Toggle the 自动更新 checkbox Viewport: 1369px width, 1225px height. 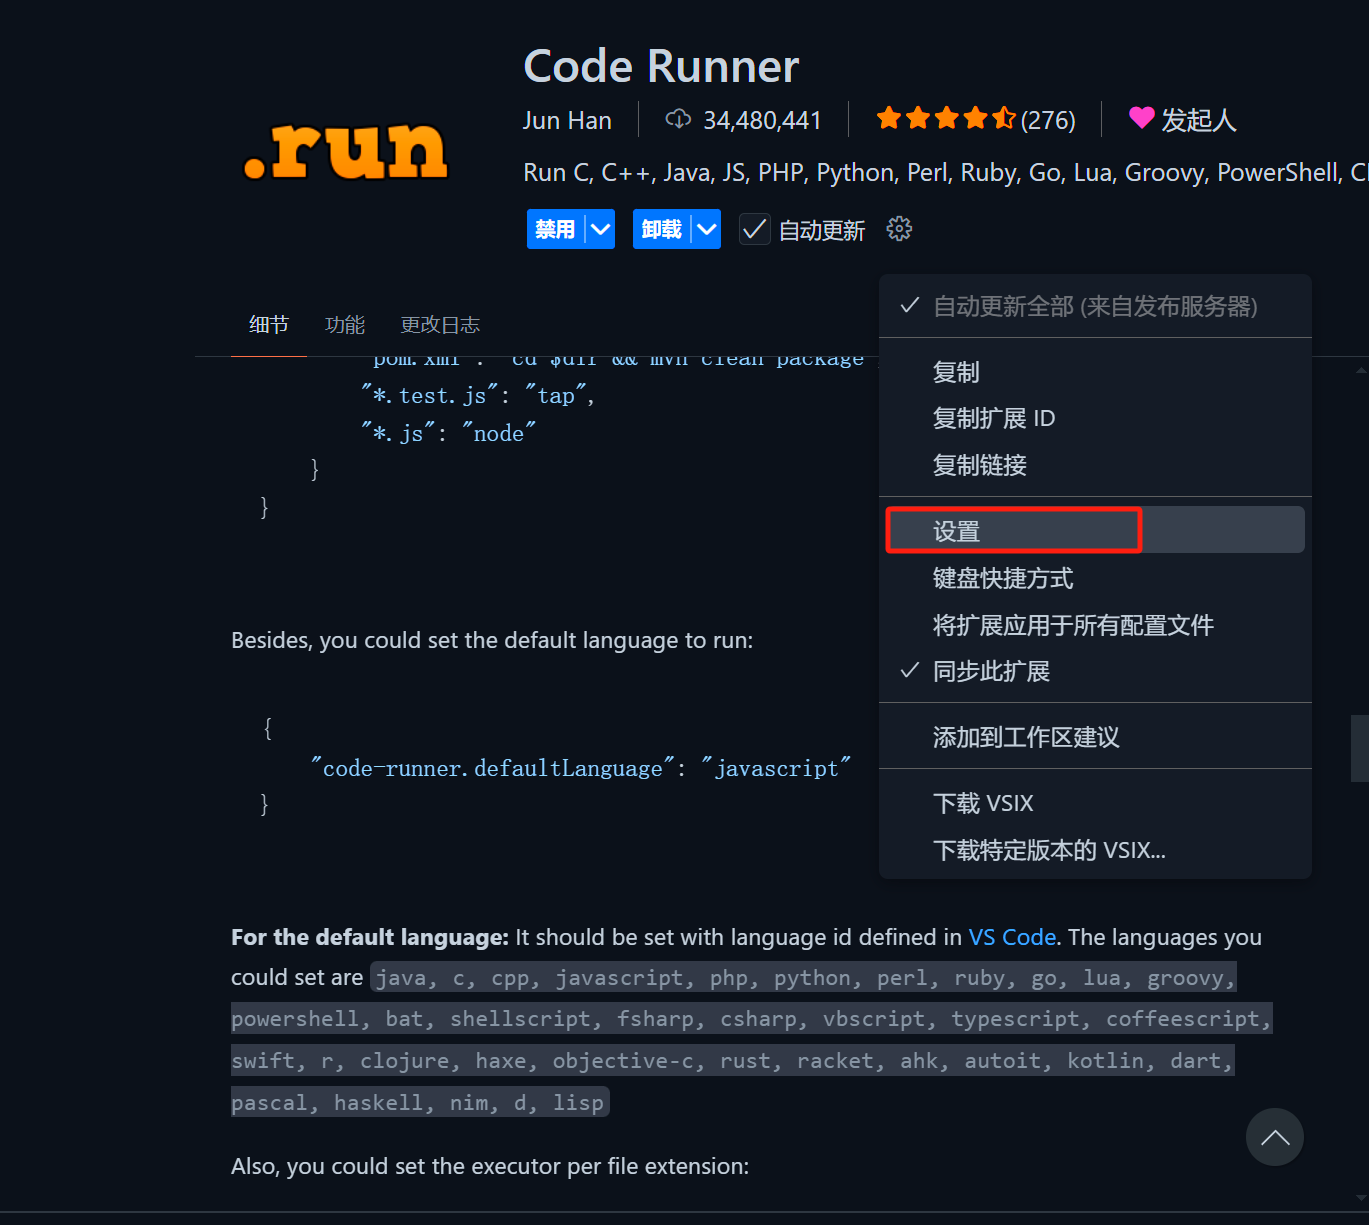click(x=754, y=230)
